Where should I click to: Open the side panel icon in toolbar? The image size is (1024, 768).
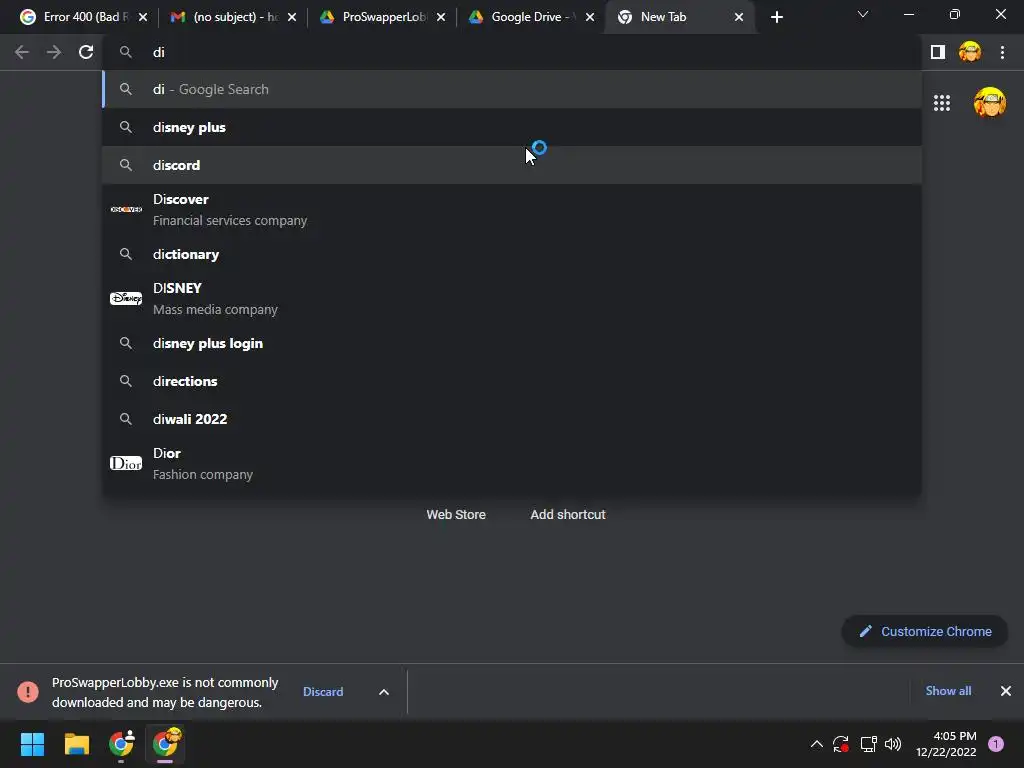click(938, 52)
